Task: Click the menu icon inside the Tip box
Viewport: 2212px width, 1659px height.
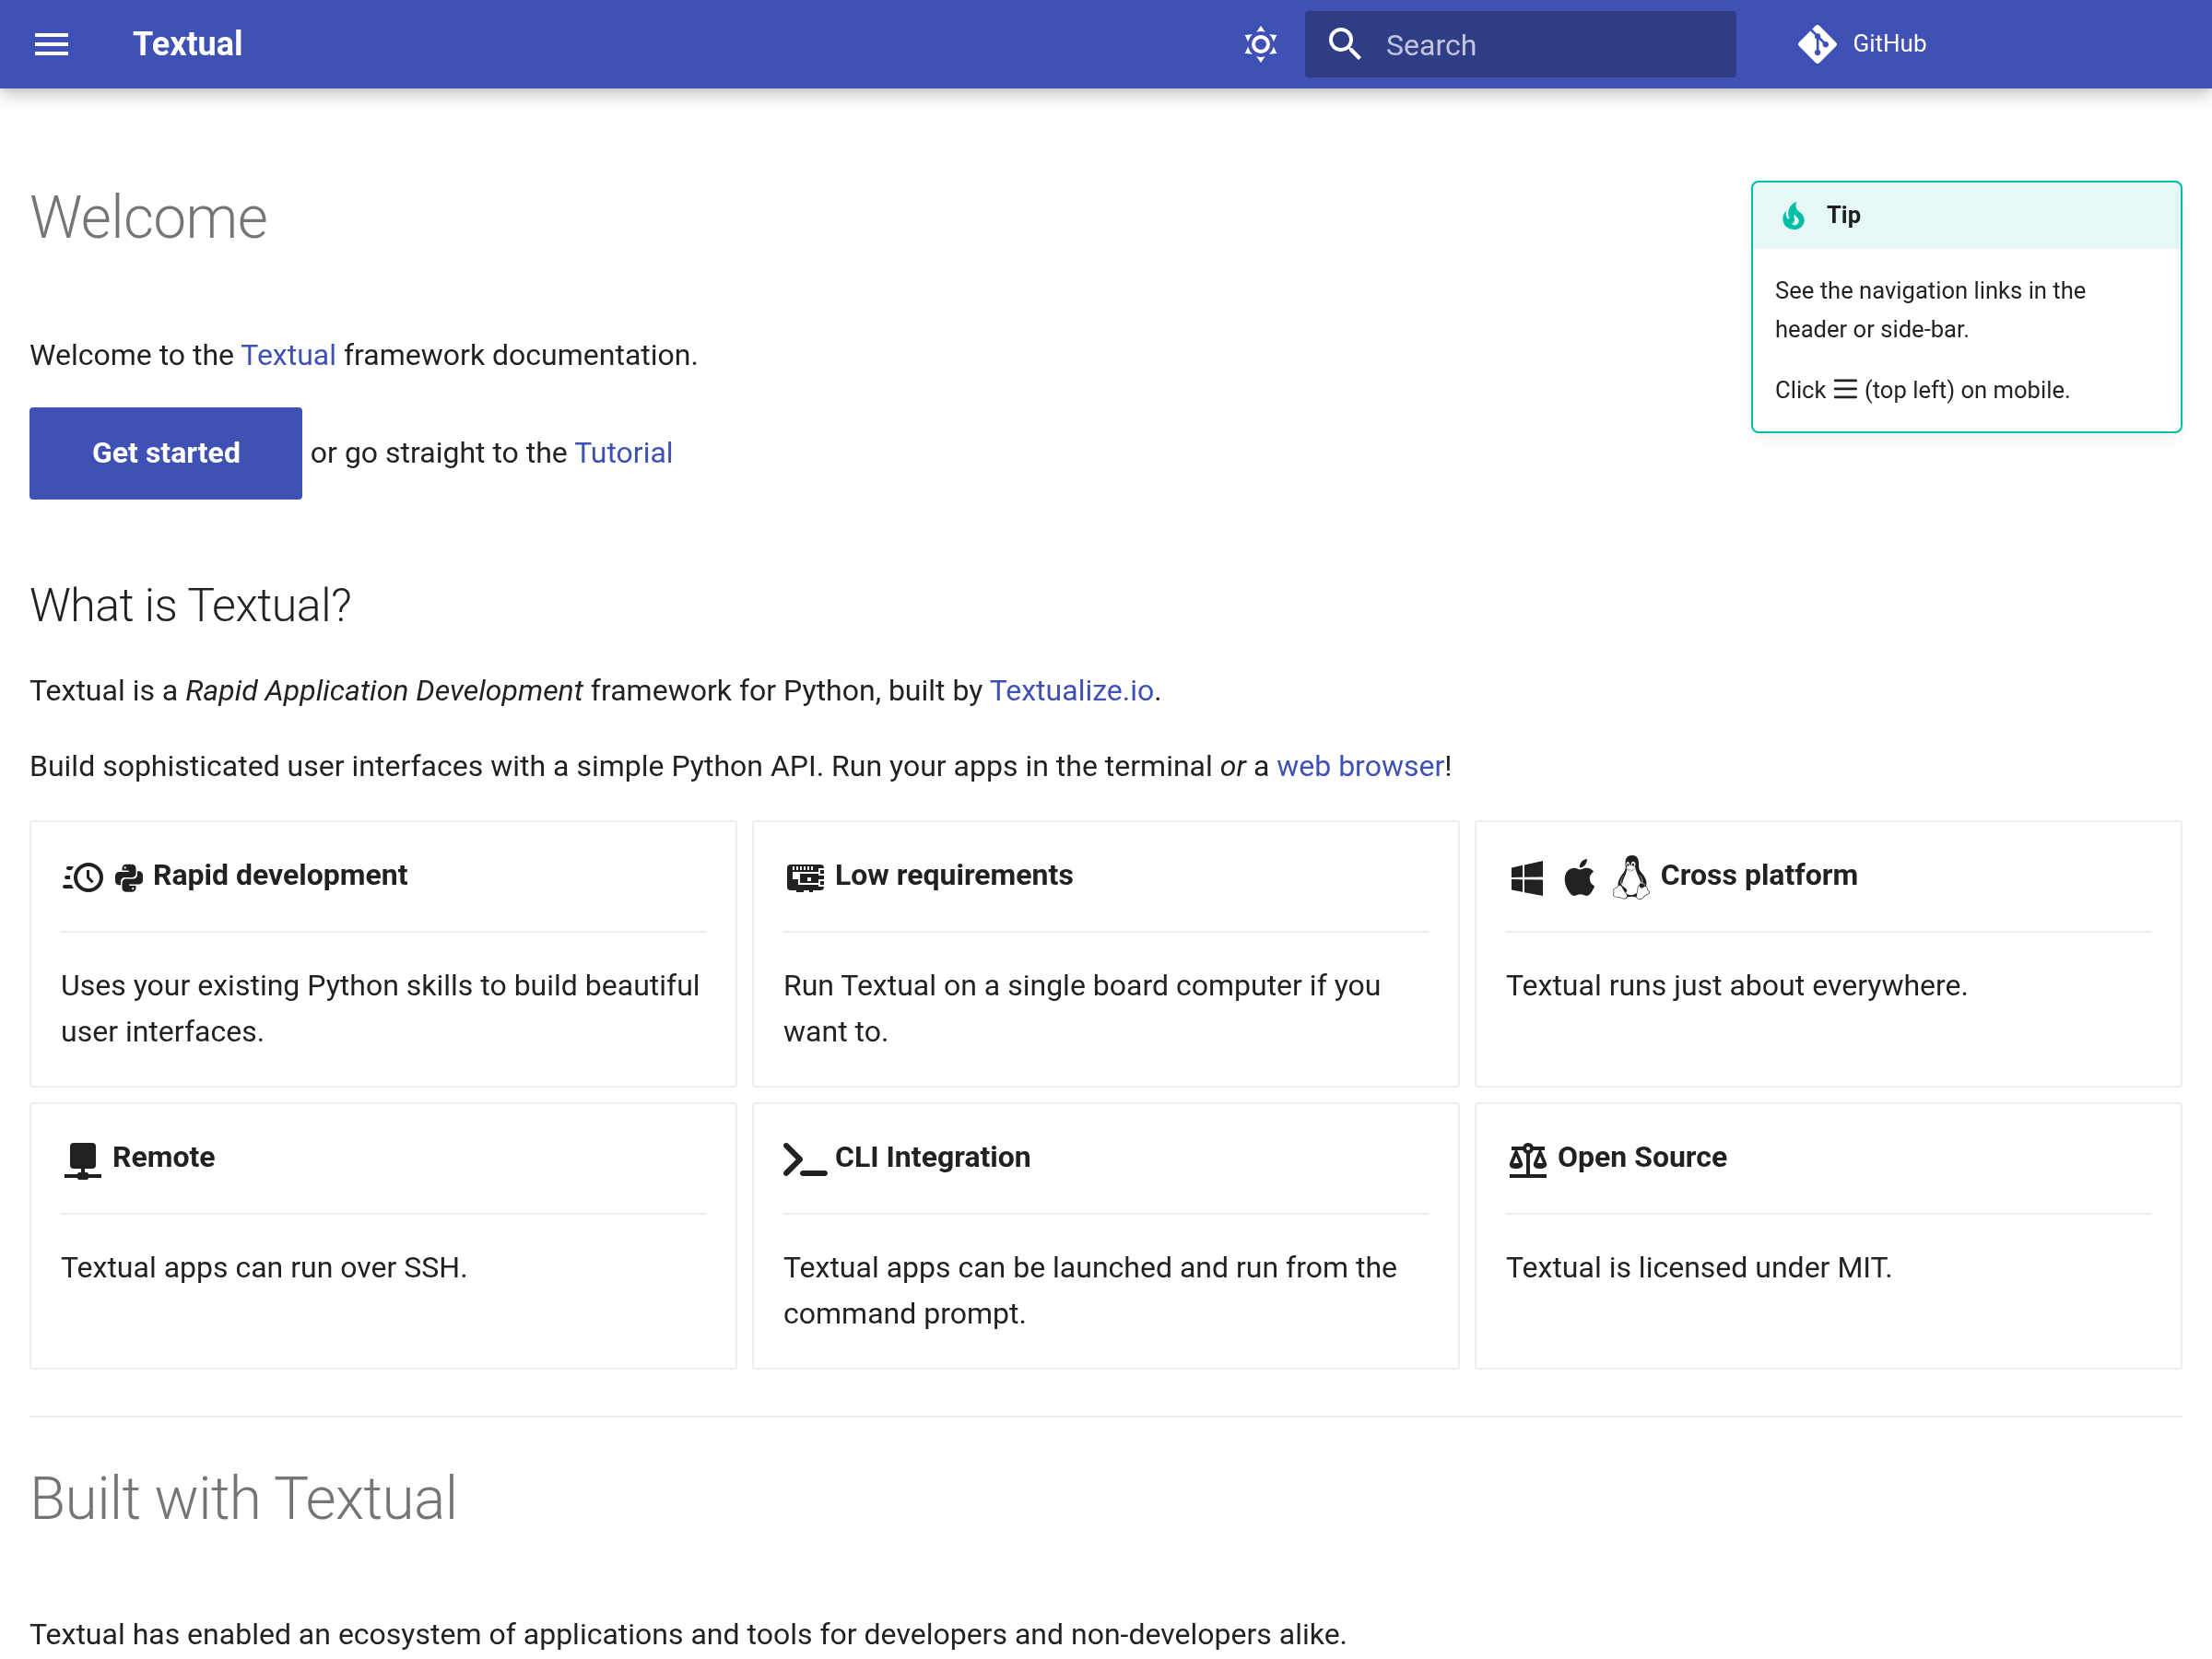Action: click(1844, 389)
